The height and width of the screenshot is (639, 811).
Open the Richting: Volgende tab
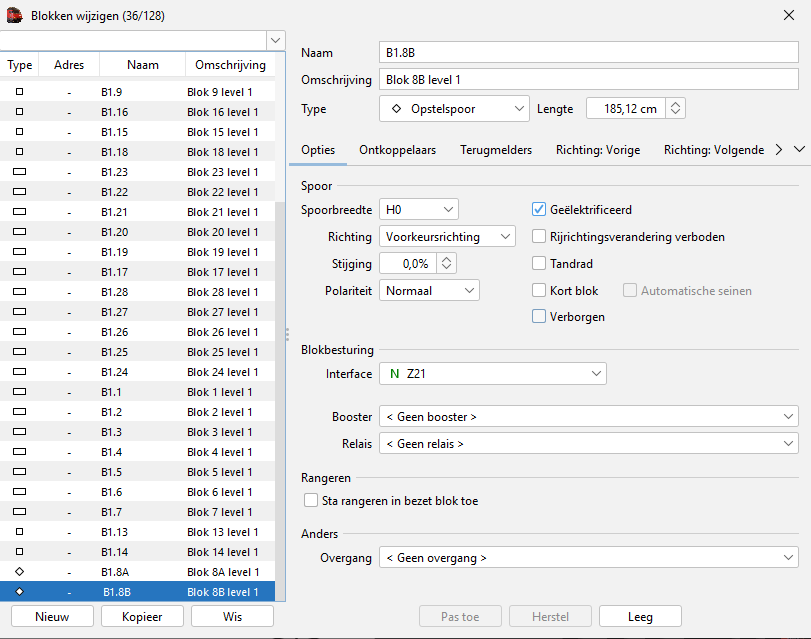pos(714,150)
